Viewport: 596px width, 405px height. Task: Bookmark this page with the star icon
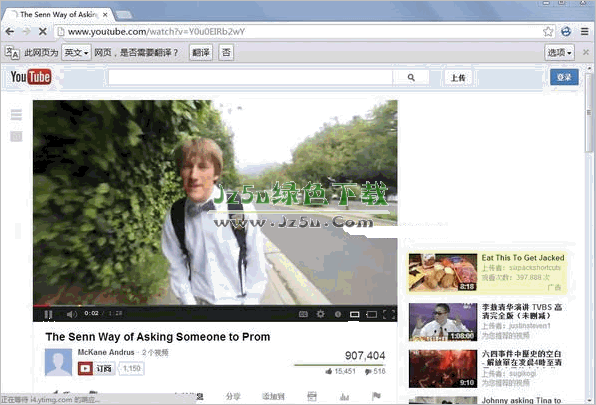click(548, 32)
